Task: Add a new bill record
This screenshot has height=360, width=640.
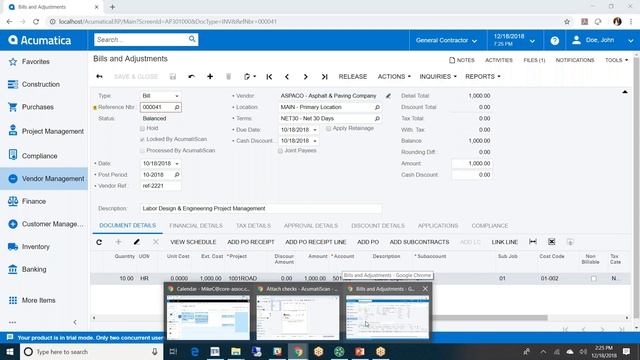Action: click(x=210, y=76)
